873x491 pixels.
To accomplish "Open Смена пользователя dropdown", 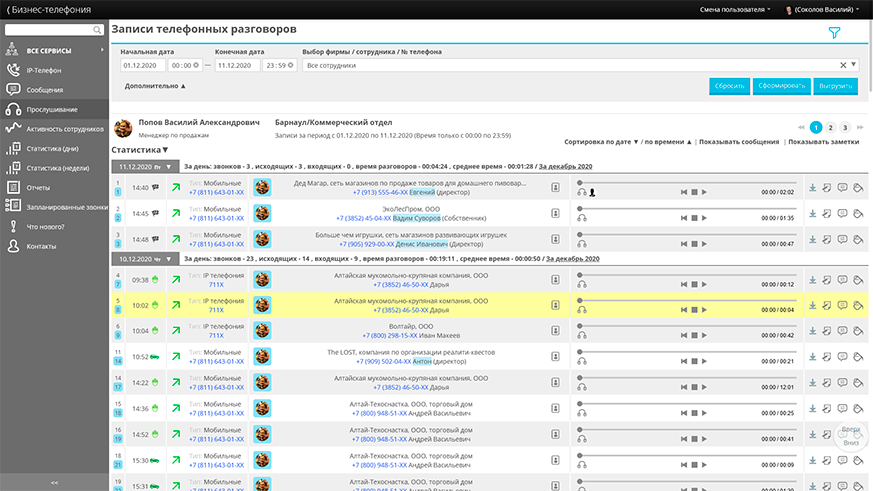I will click(735, 9).
